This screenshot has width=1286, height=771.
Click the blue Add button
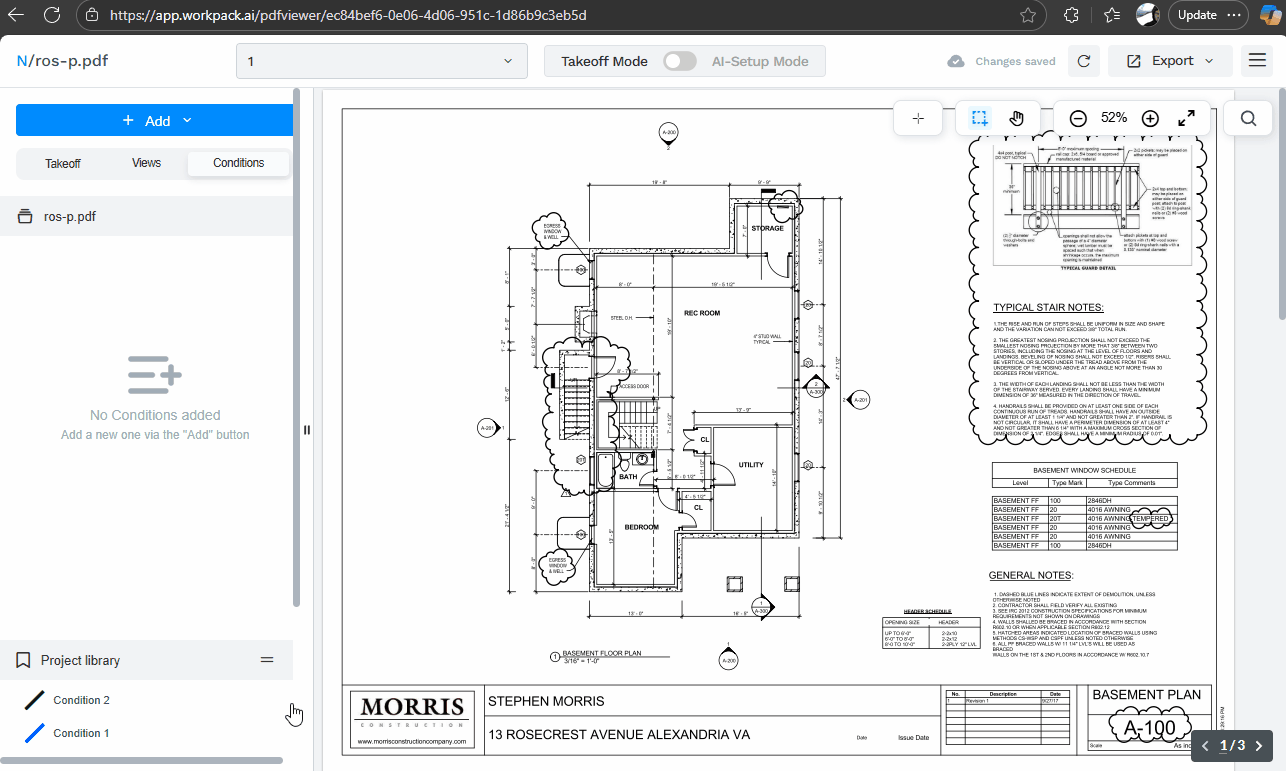155,120
